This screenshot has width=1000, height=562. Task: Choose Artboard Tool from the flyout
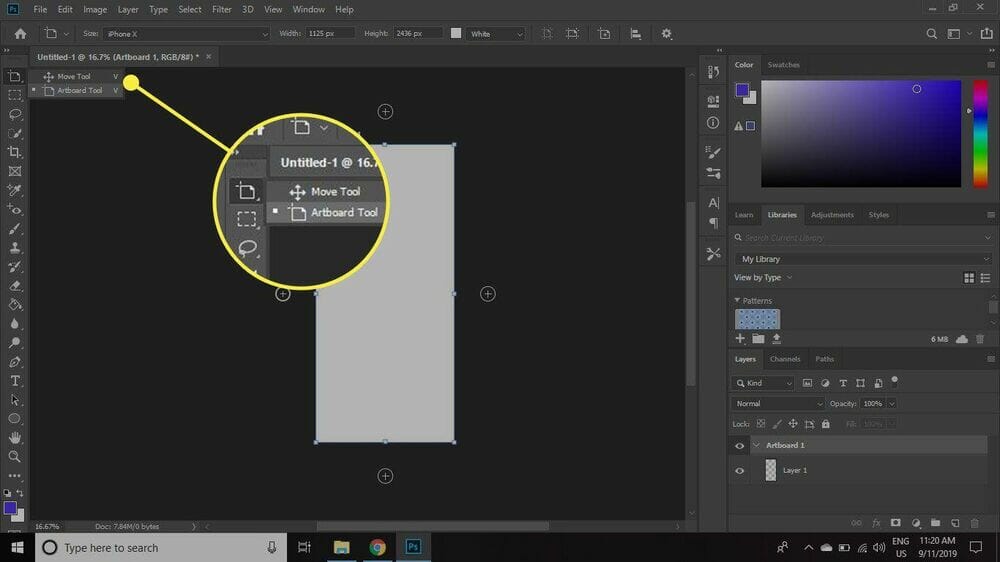[79, 90]
